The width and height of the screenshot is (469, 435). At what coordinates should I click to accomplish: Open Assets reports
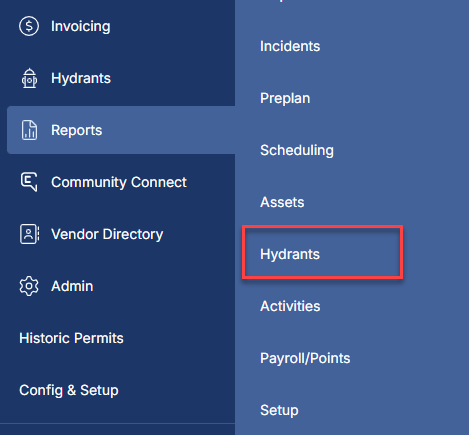(282, 202)
